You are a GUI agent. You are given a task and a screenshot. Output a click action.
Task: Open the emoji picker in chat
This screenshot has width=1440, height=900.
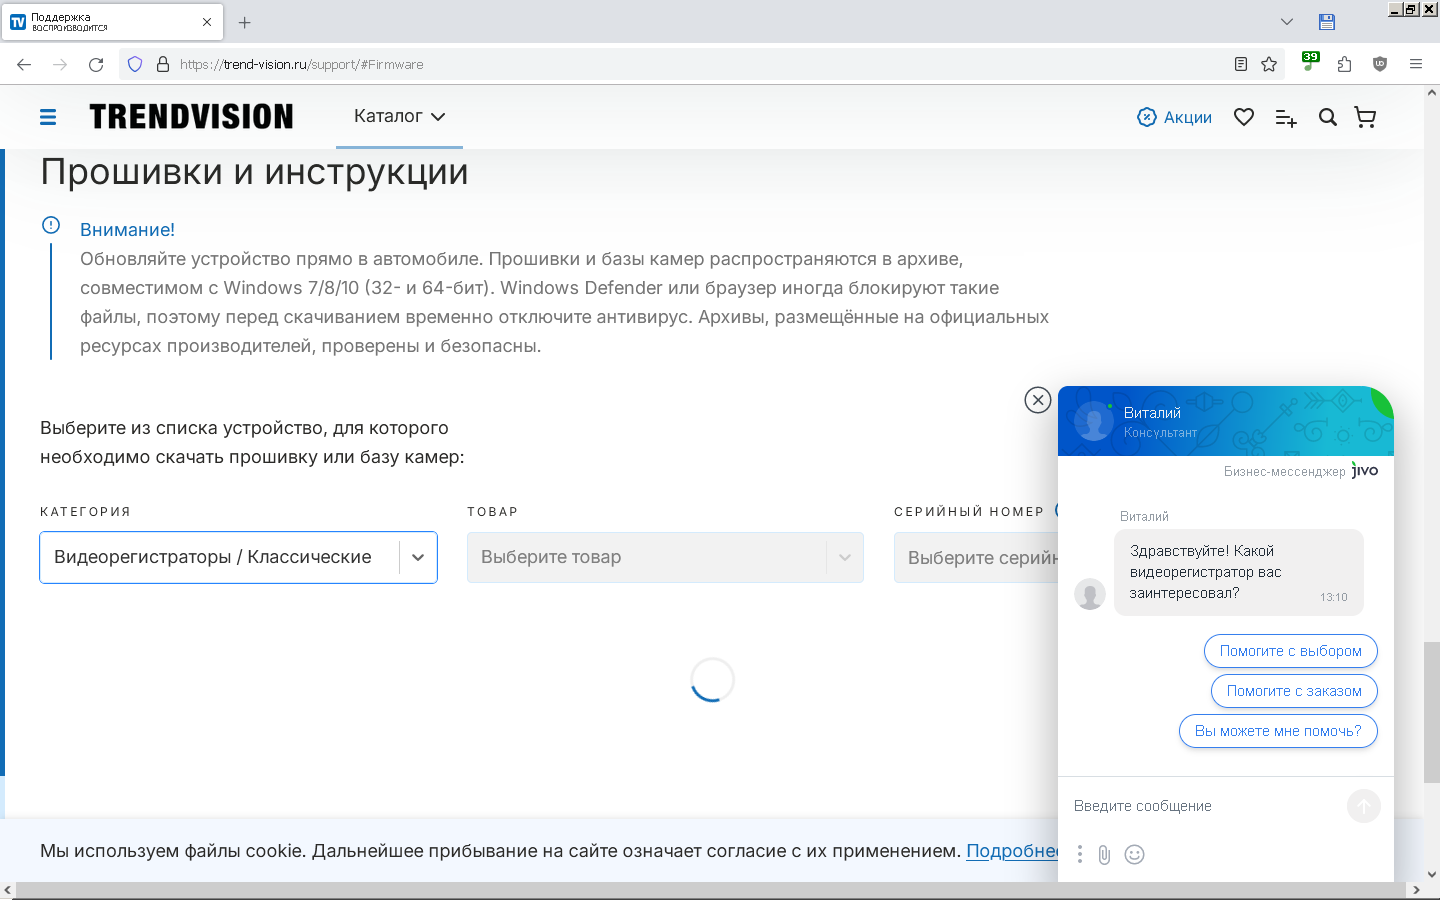[1134, 854]
